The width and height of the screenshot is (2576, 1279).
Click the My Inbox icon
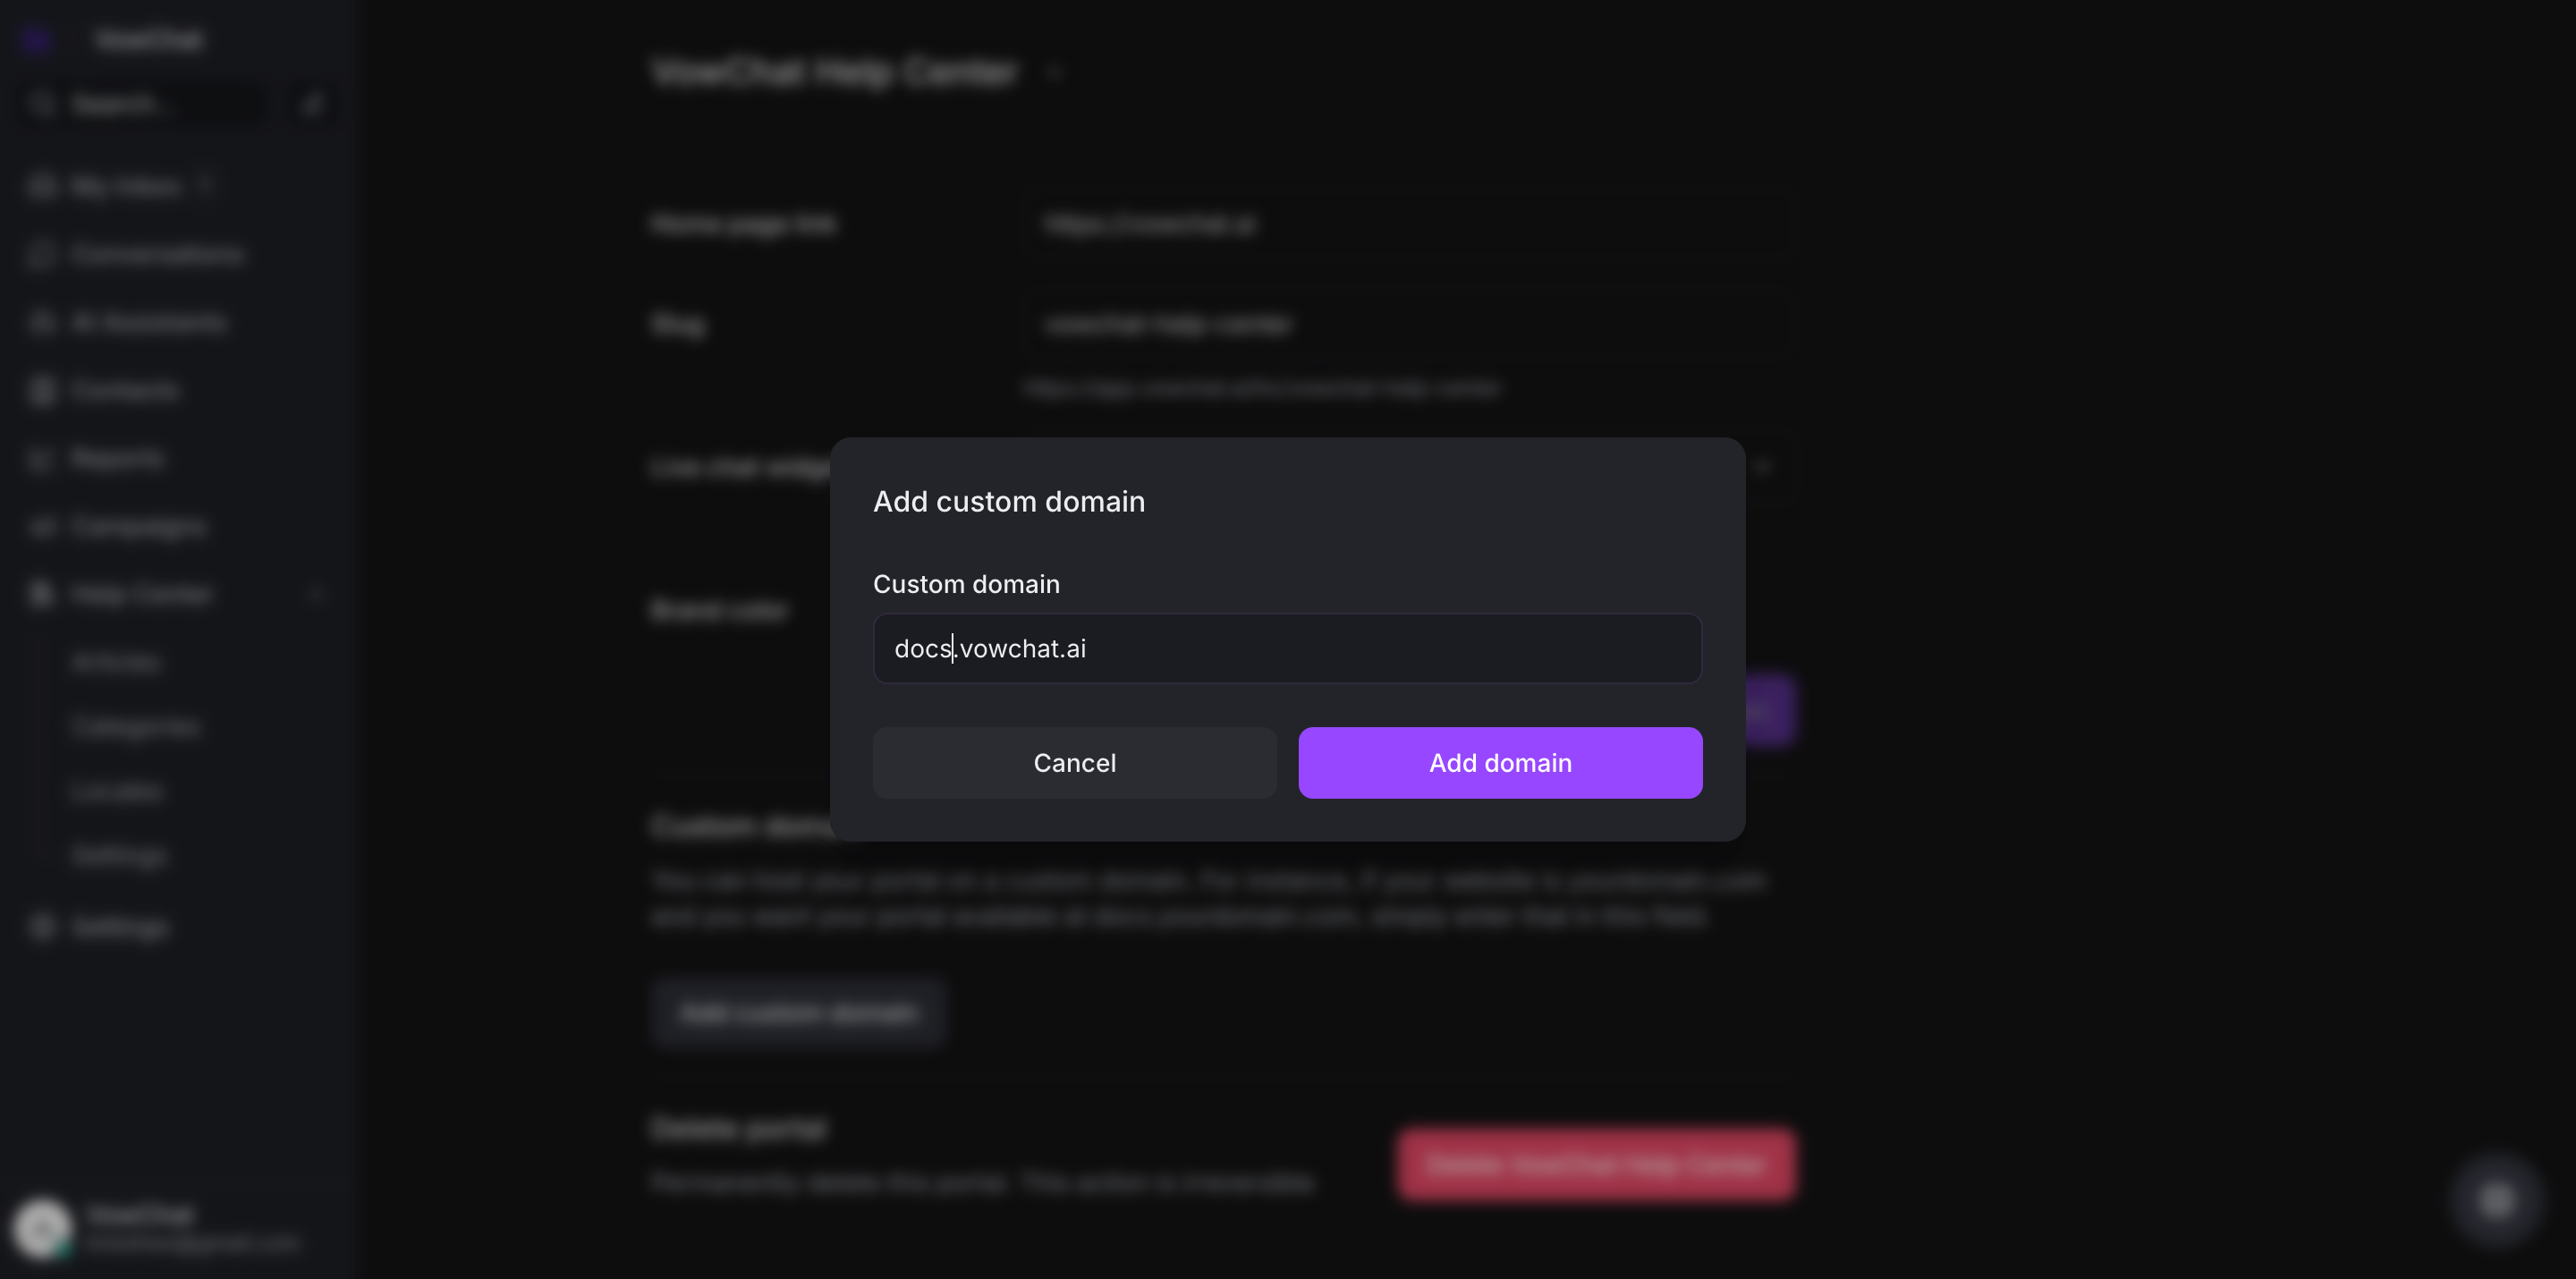tap(41, 186)
